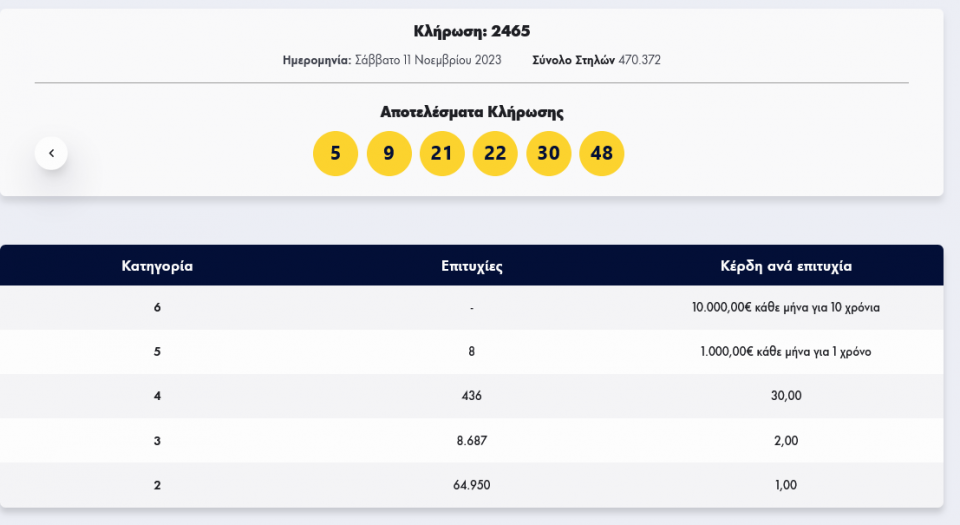Click the previous draw arrow button
Image resolution: width=960 pixels, height=525 pixels.
tap(51, 154)
